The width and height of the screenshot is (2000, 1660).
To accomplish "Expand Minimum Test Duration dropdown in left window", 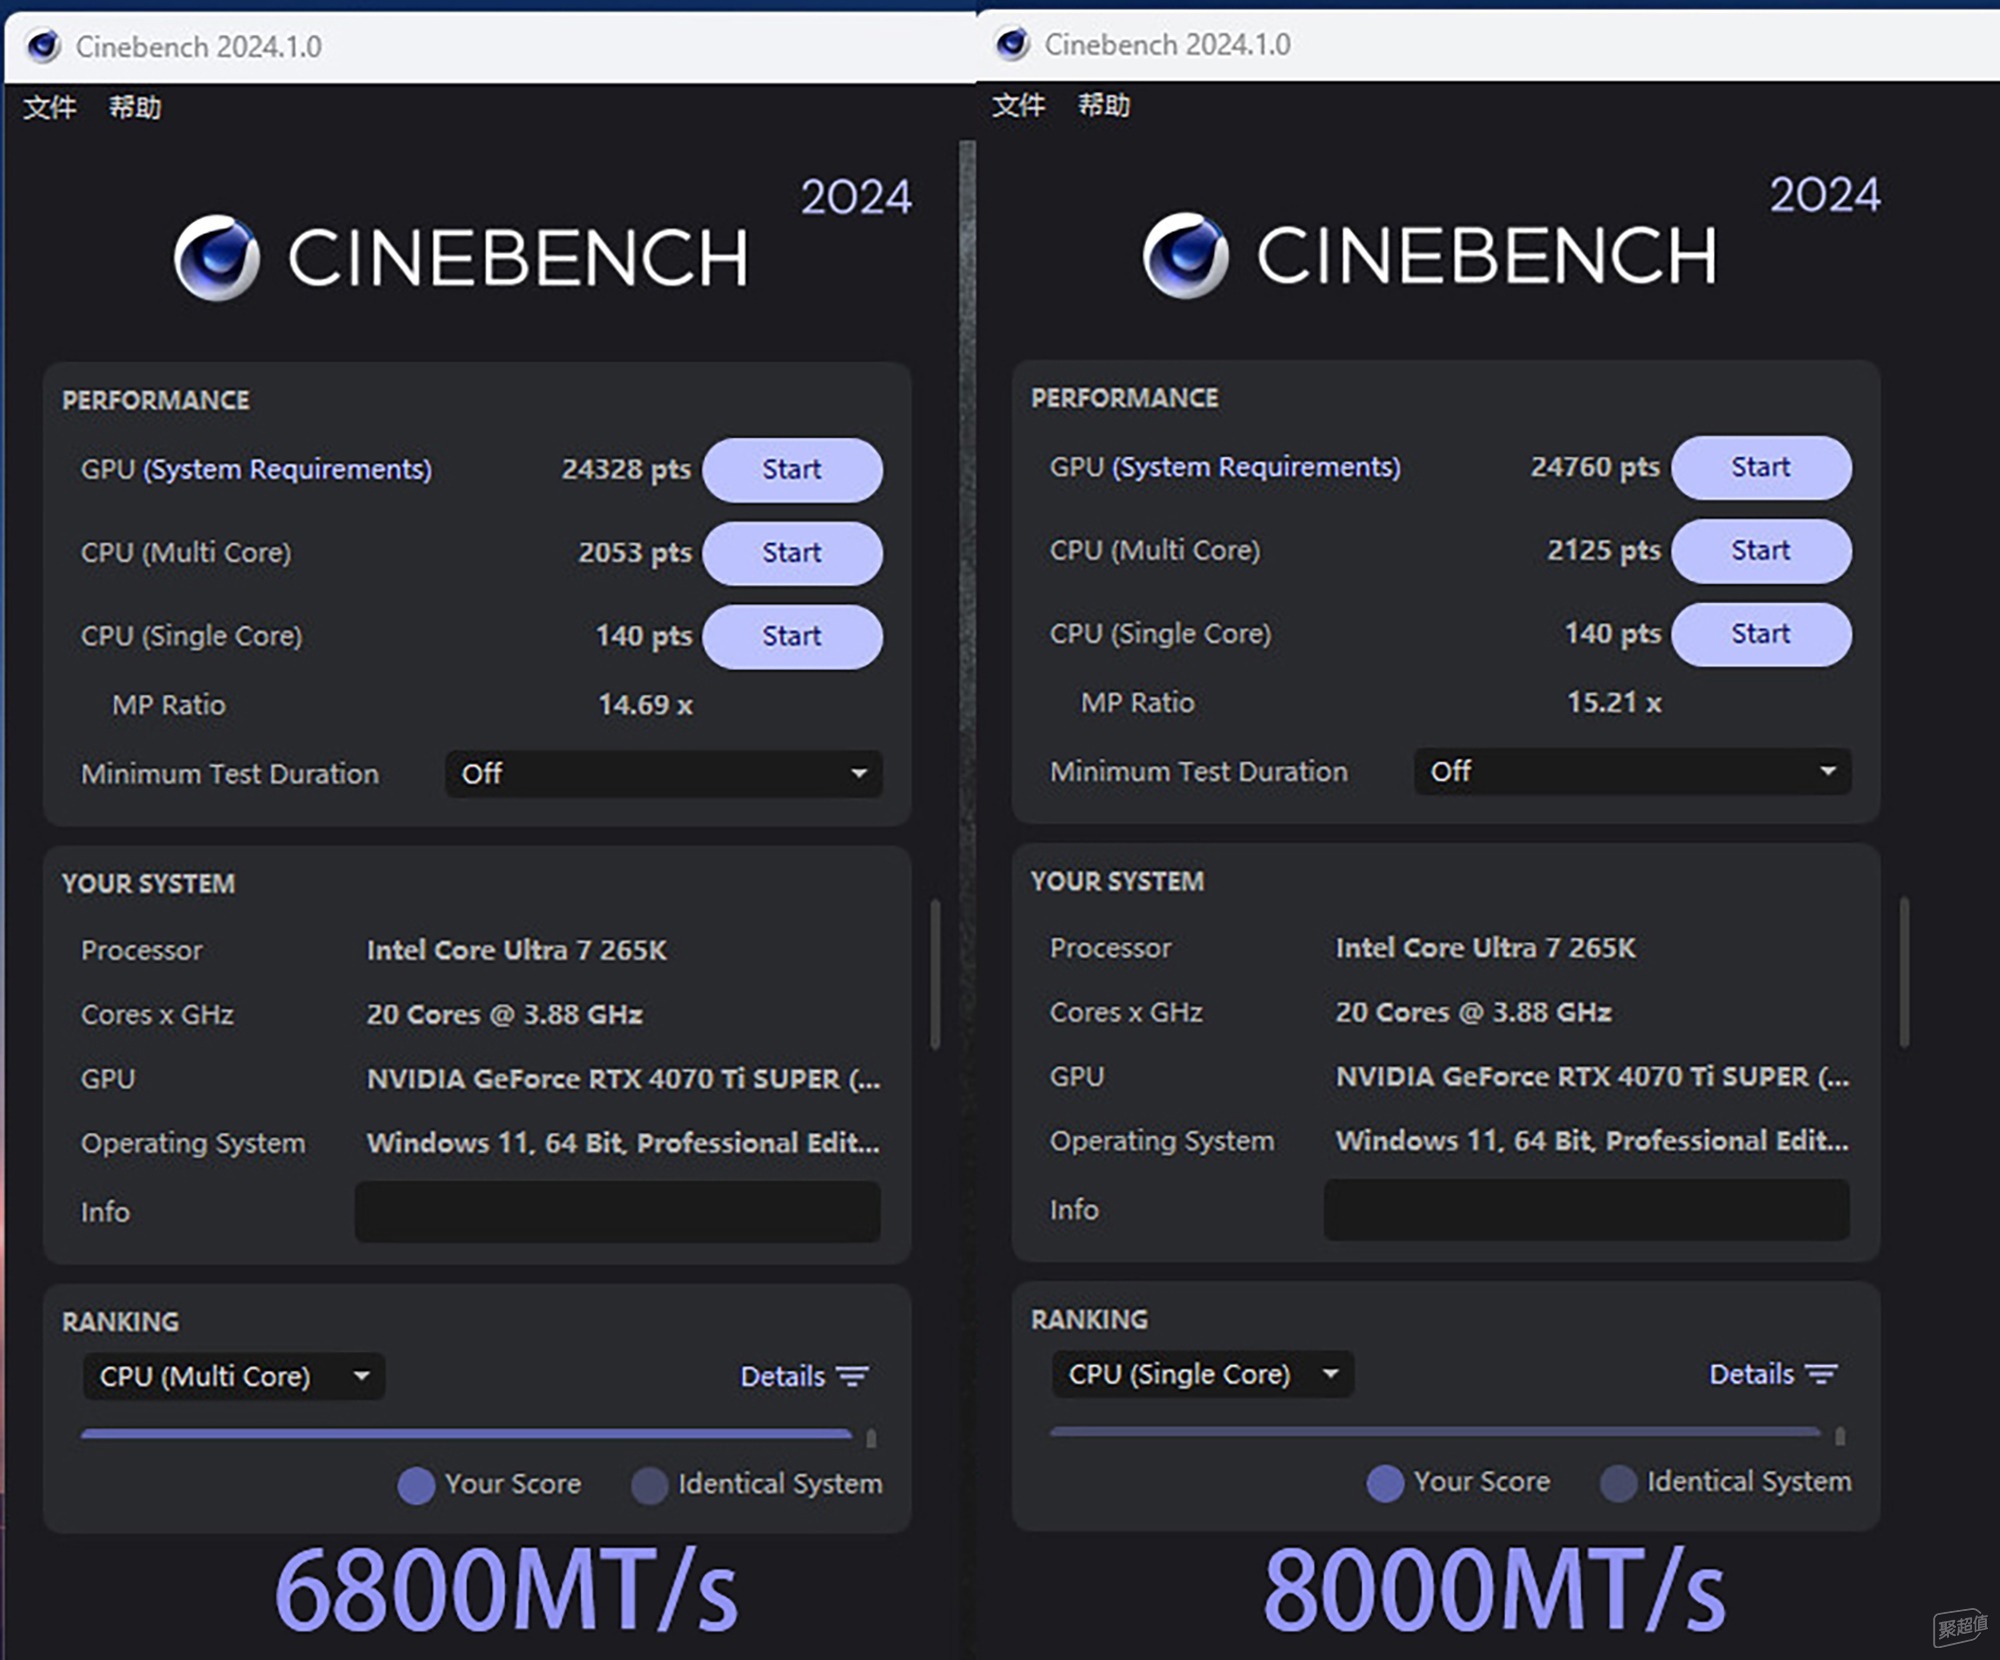I will [664, 774].
